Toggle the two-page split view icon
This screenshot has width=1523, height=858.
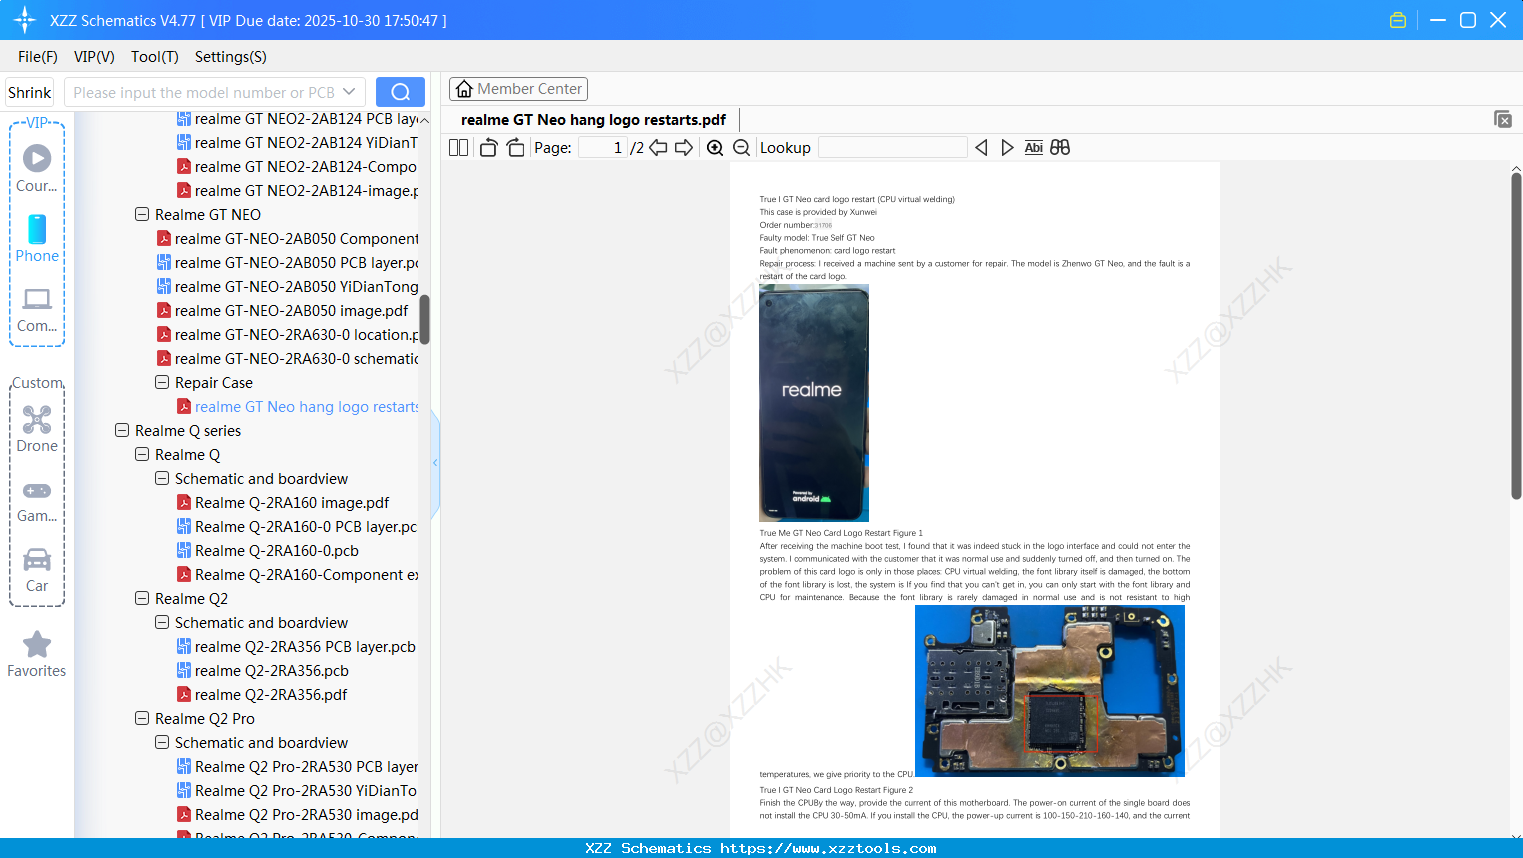point(458,148)
